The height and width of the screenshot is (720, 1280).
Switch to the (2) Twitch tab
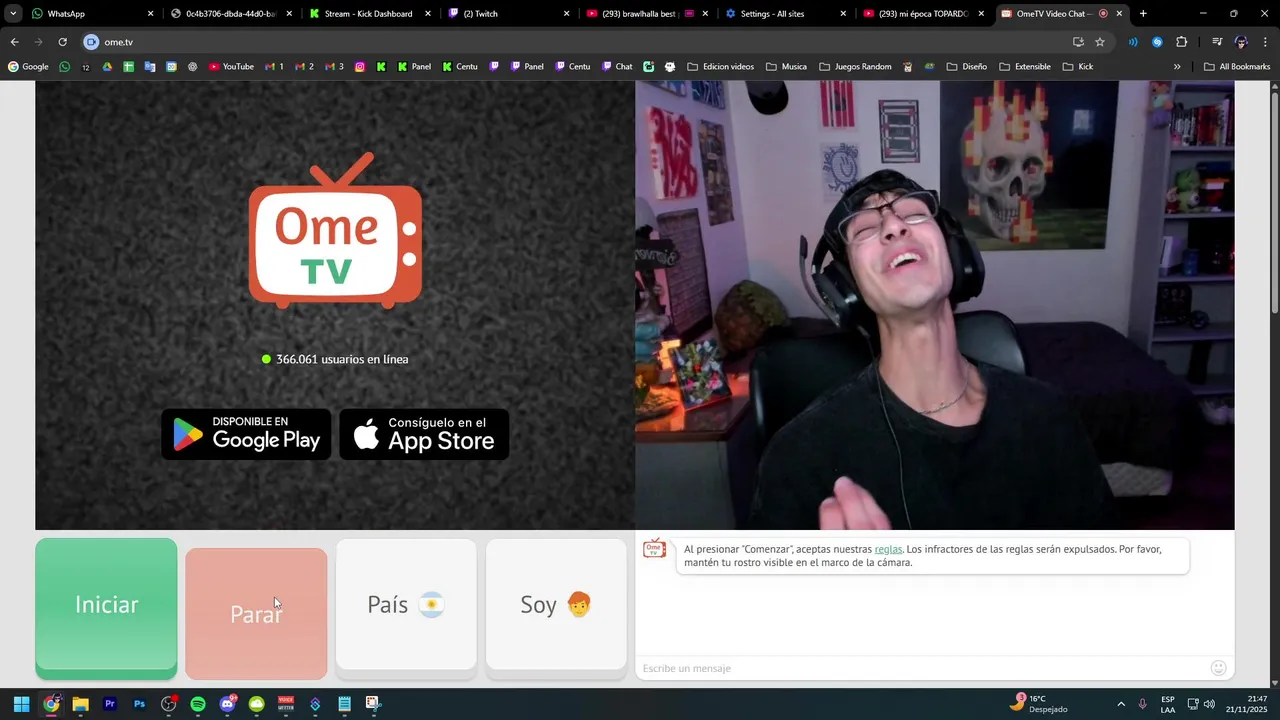508,14
